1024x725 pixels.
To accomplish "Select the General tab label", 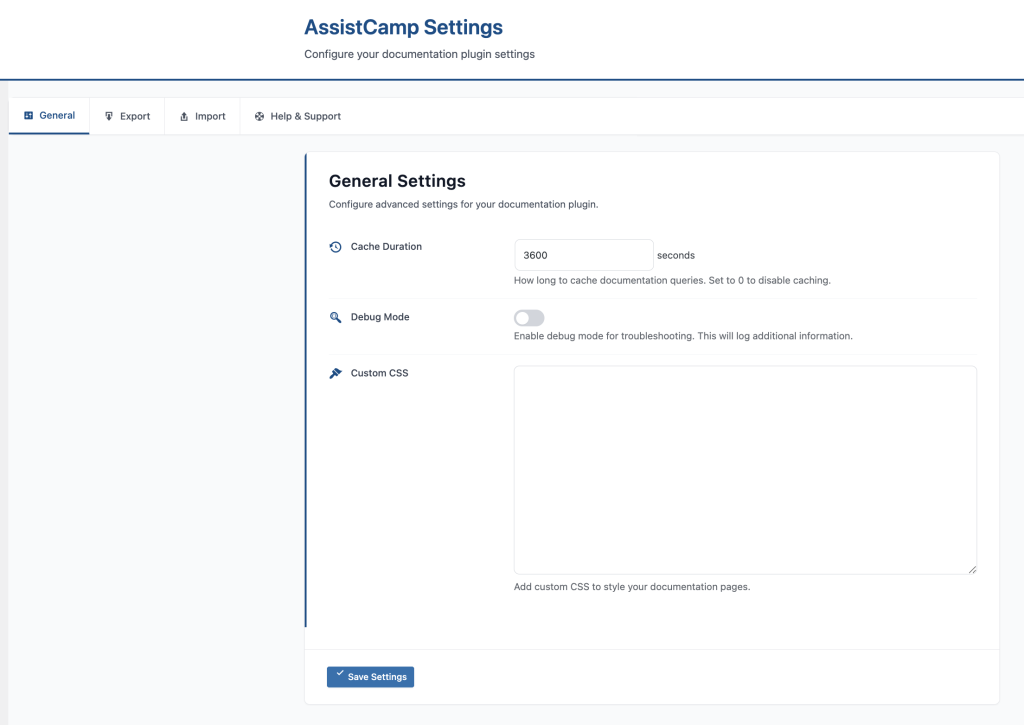I will 57,115.
